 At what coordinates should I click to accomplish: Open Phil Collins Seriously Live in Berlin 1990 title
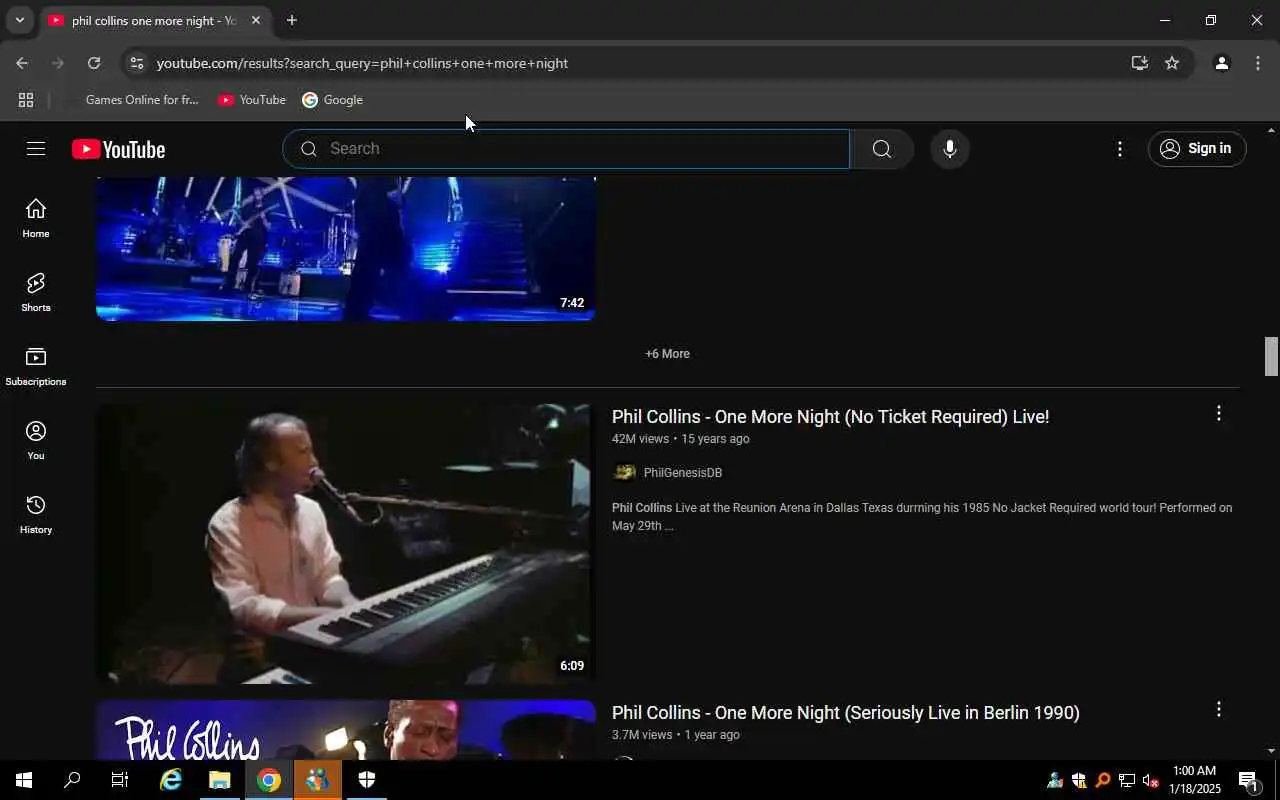pyautogui.click(x=846, y=713)
